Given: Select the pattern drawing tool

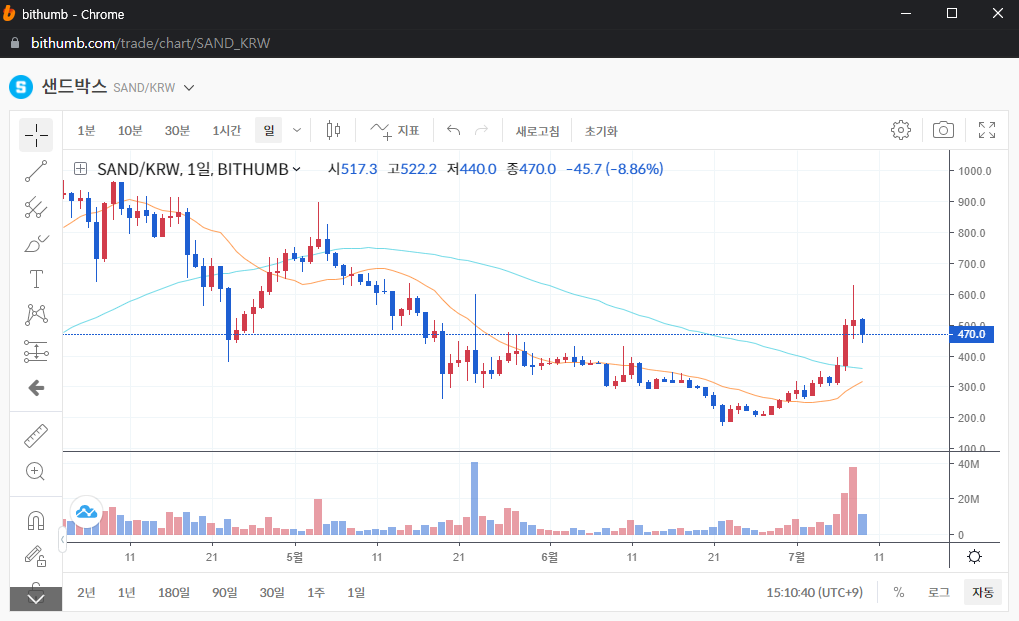Looking at the screenshot, I should pyautogui.click(x=36, y=315).
